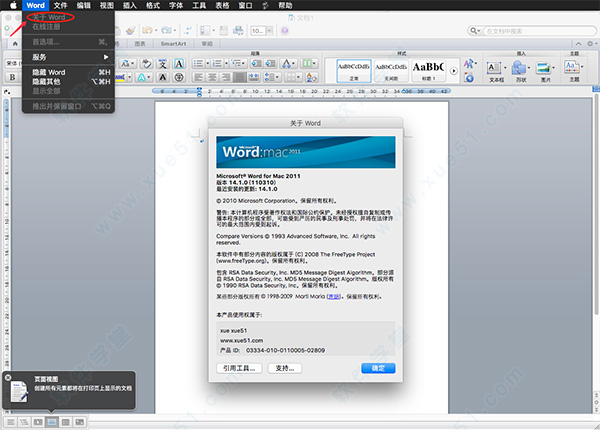
Task: Collapse the ribbon with chevron
Action: tap(579, 44)
